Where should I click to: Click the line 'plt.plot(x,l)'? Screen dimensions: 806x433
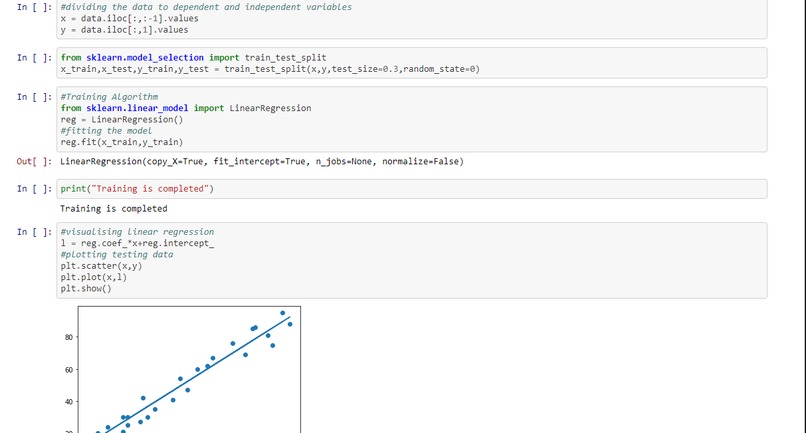point(94,277)
